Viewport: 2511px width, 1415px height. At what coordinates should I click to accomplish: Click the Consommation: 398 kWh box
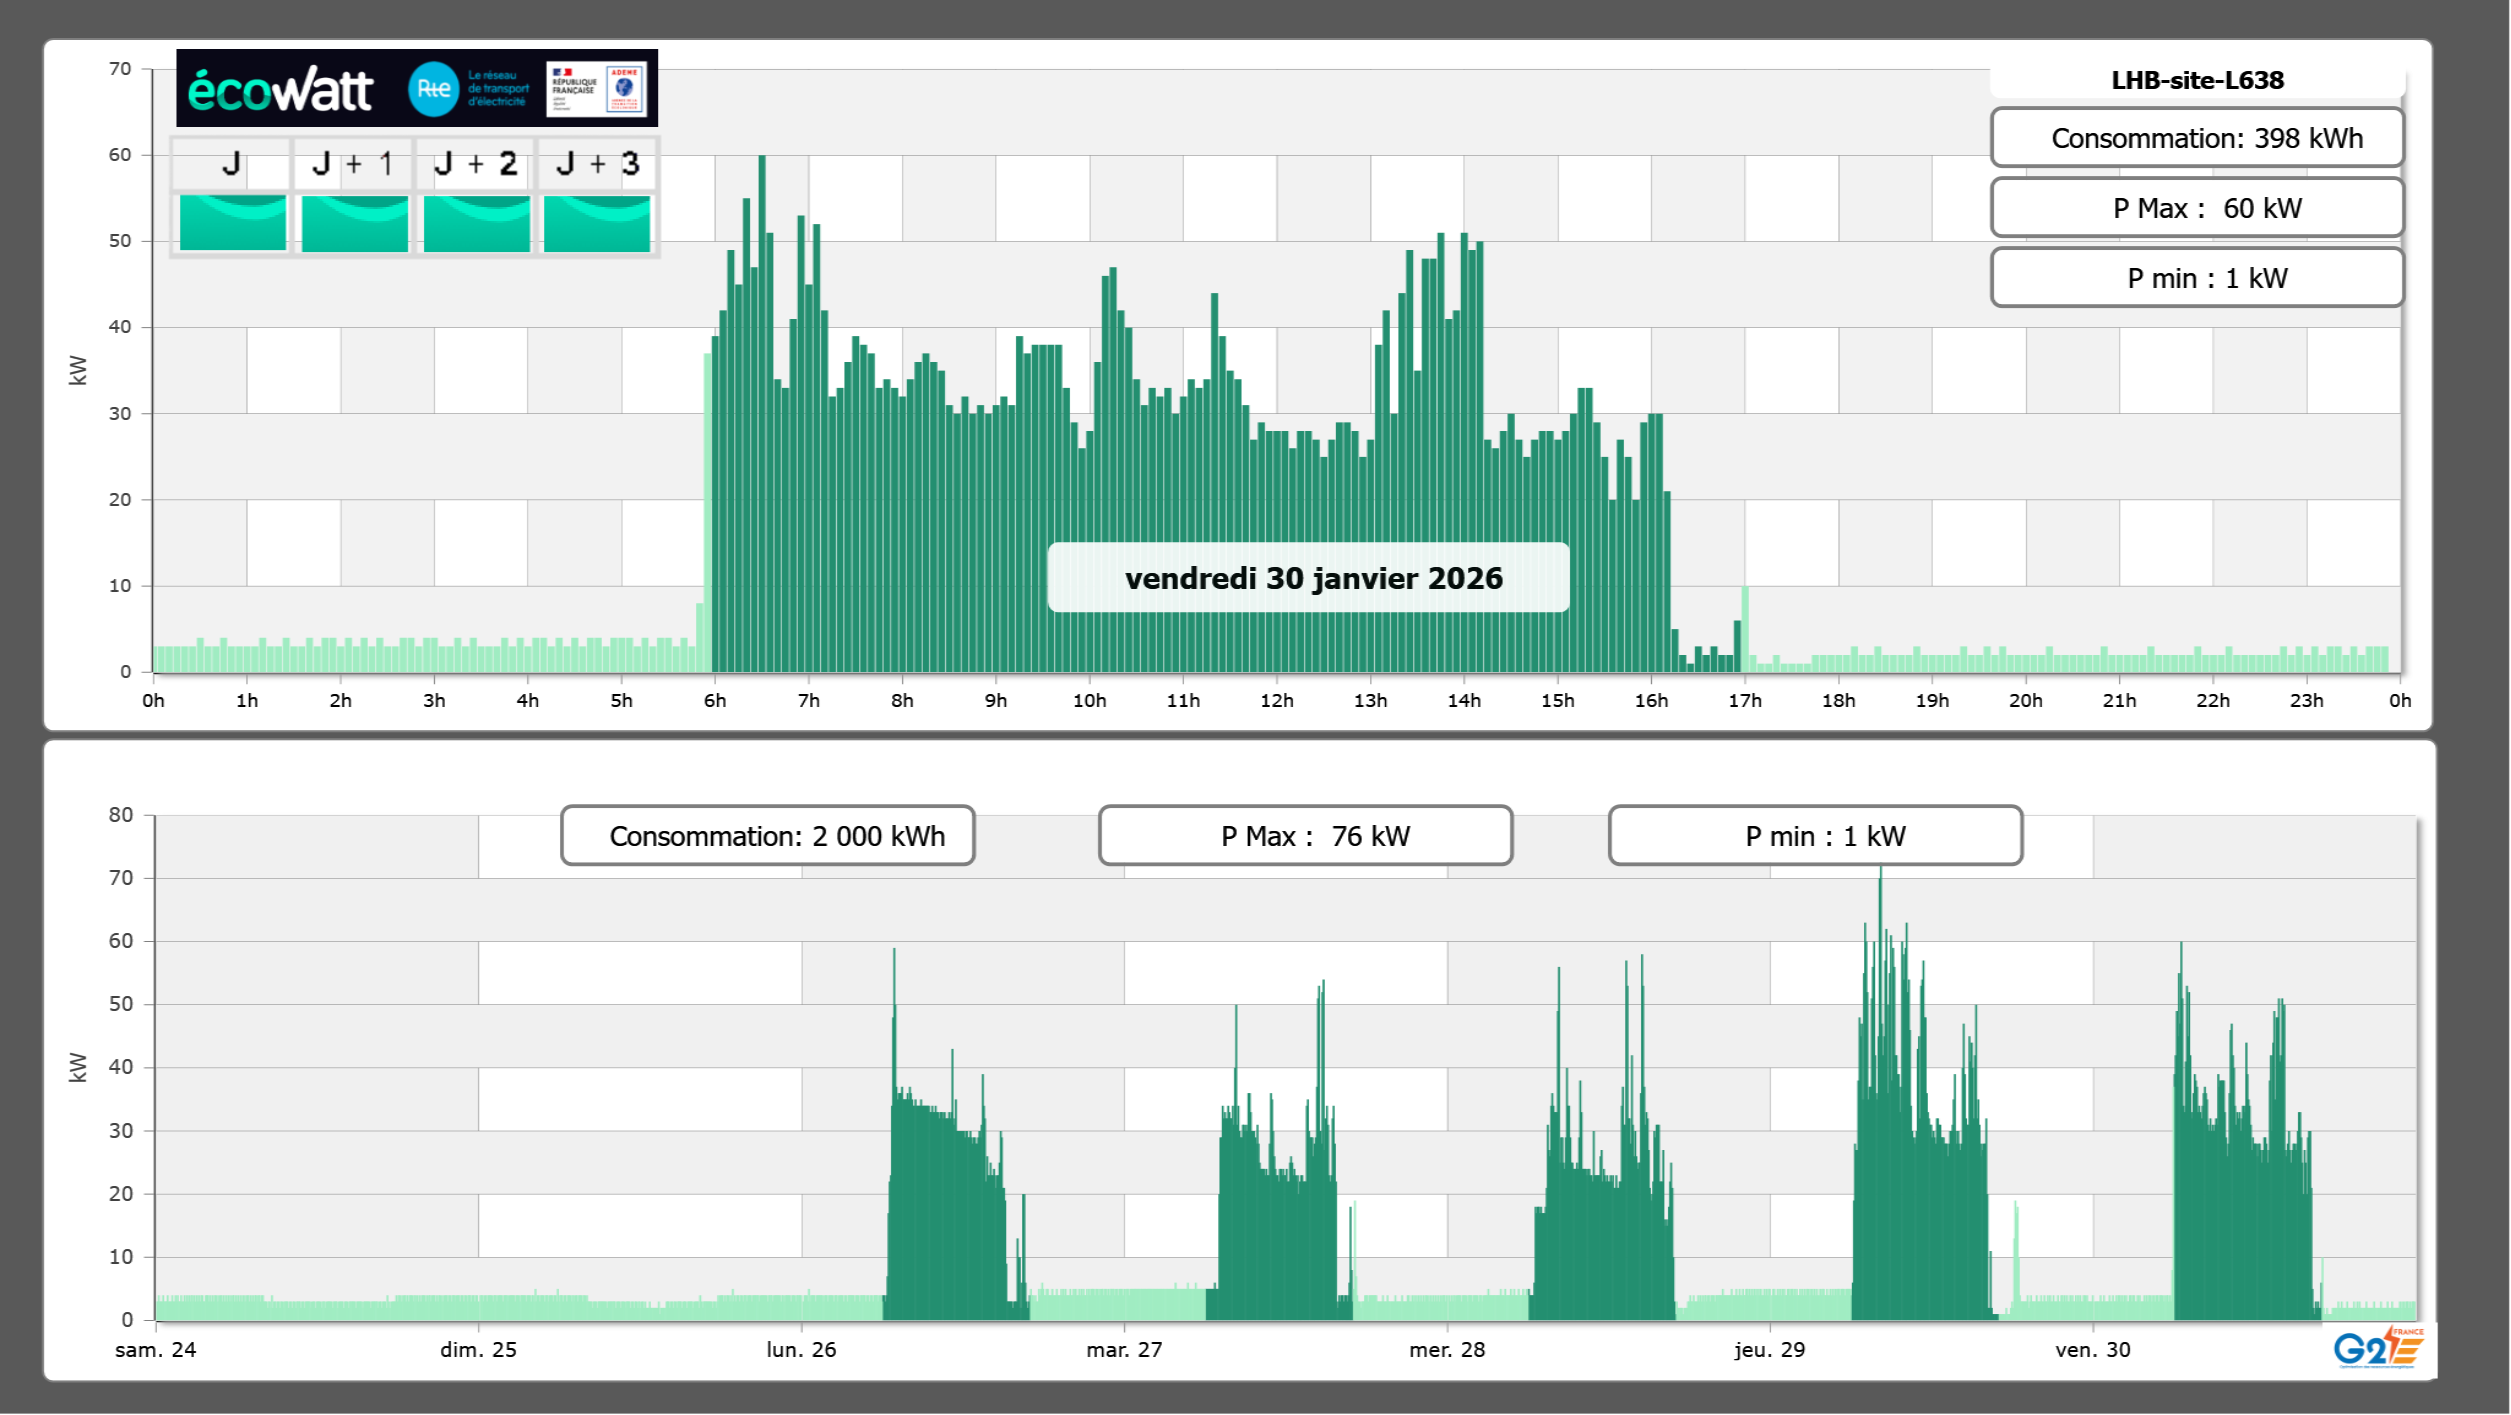pos(2197,138)
